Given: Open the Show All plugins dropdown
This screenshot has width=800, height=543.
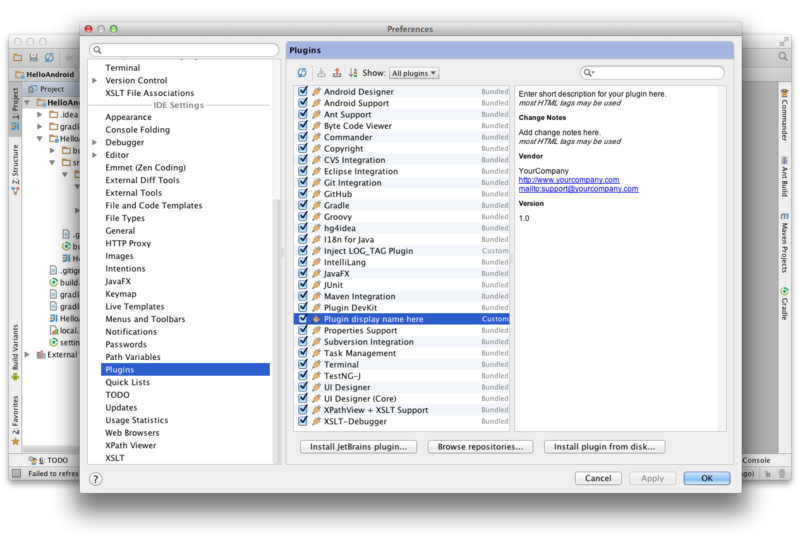Looking at the screenshot, I should coord(414,73).
